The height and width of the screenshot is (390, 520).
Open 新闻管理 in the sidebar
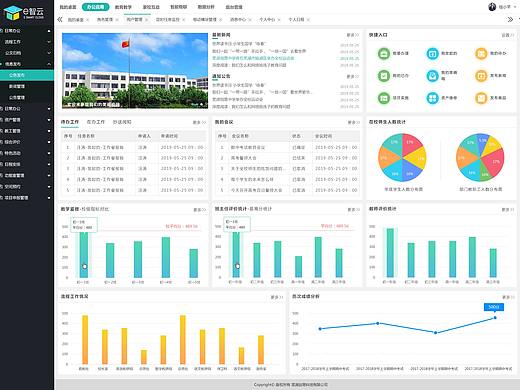[x=17, y=86]
